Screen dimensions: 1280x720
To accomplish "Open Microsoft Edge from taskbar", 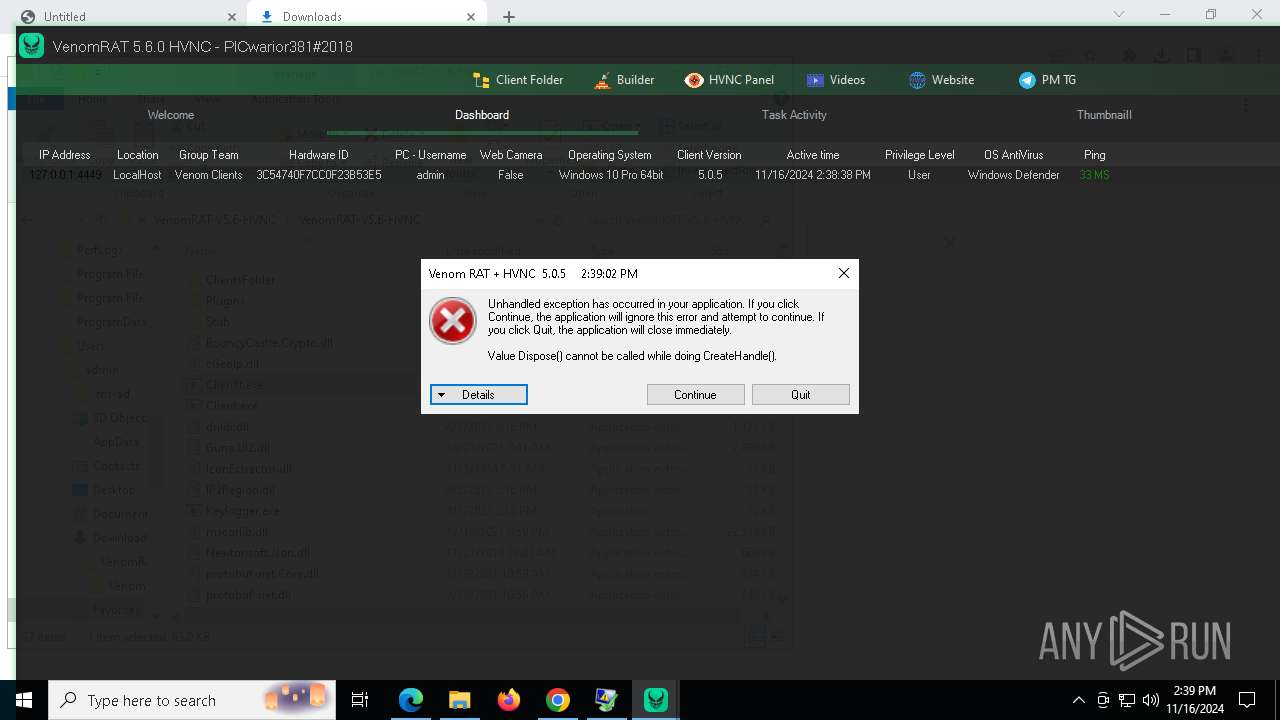I will [x=411, y=700].
